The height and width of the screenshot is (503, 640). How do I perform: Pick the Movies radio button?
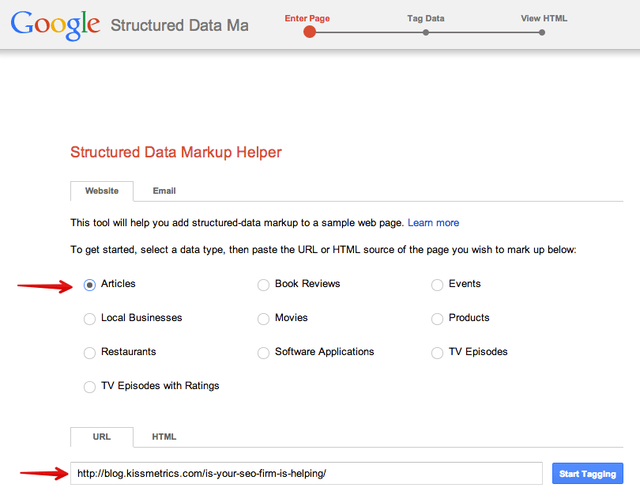click(x=264, y=319)
